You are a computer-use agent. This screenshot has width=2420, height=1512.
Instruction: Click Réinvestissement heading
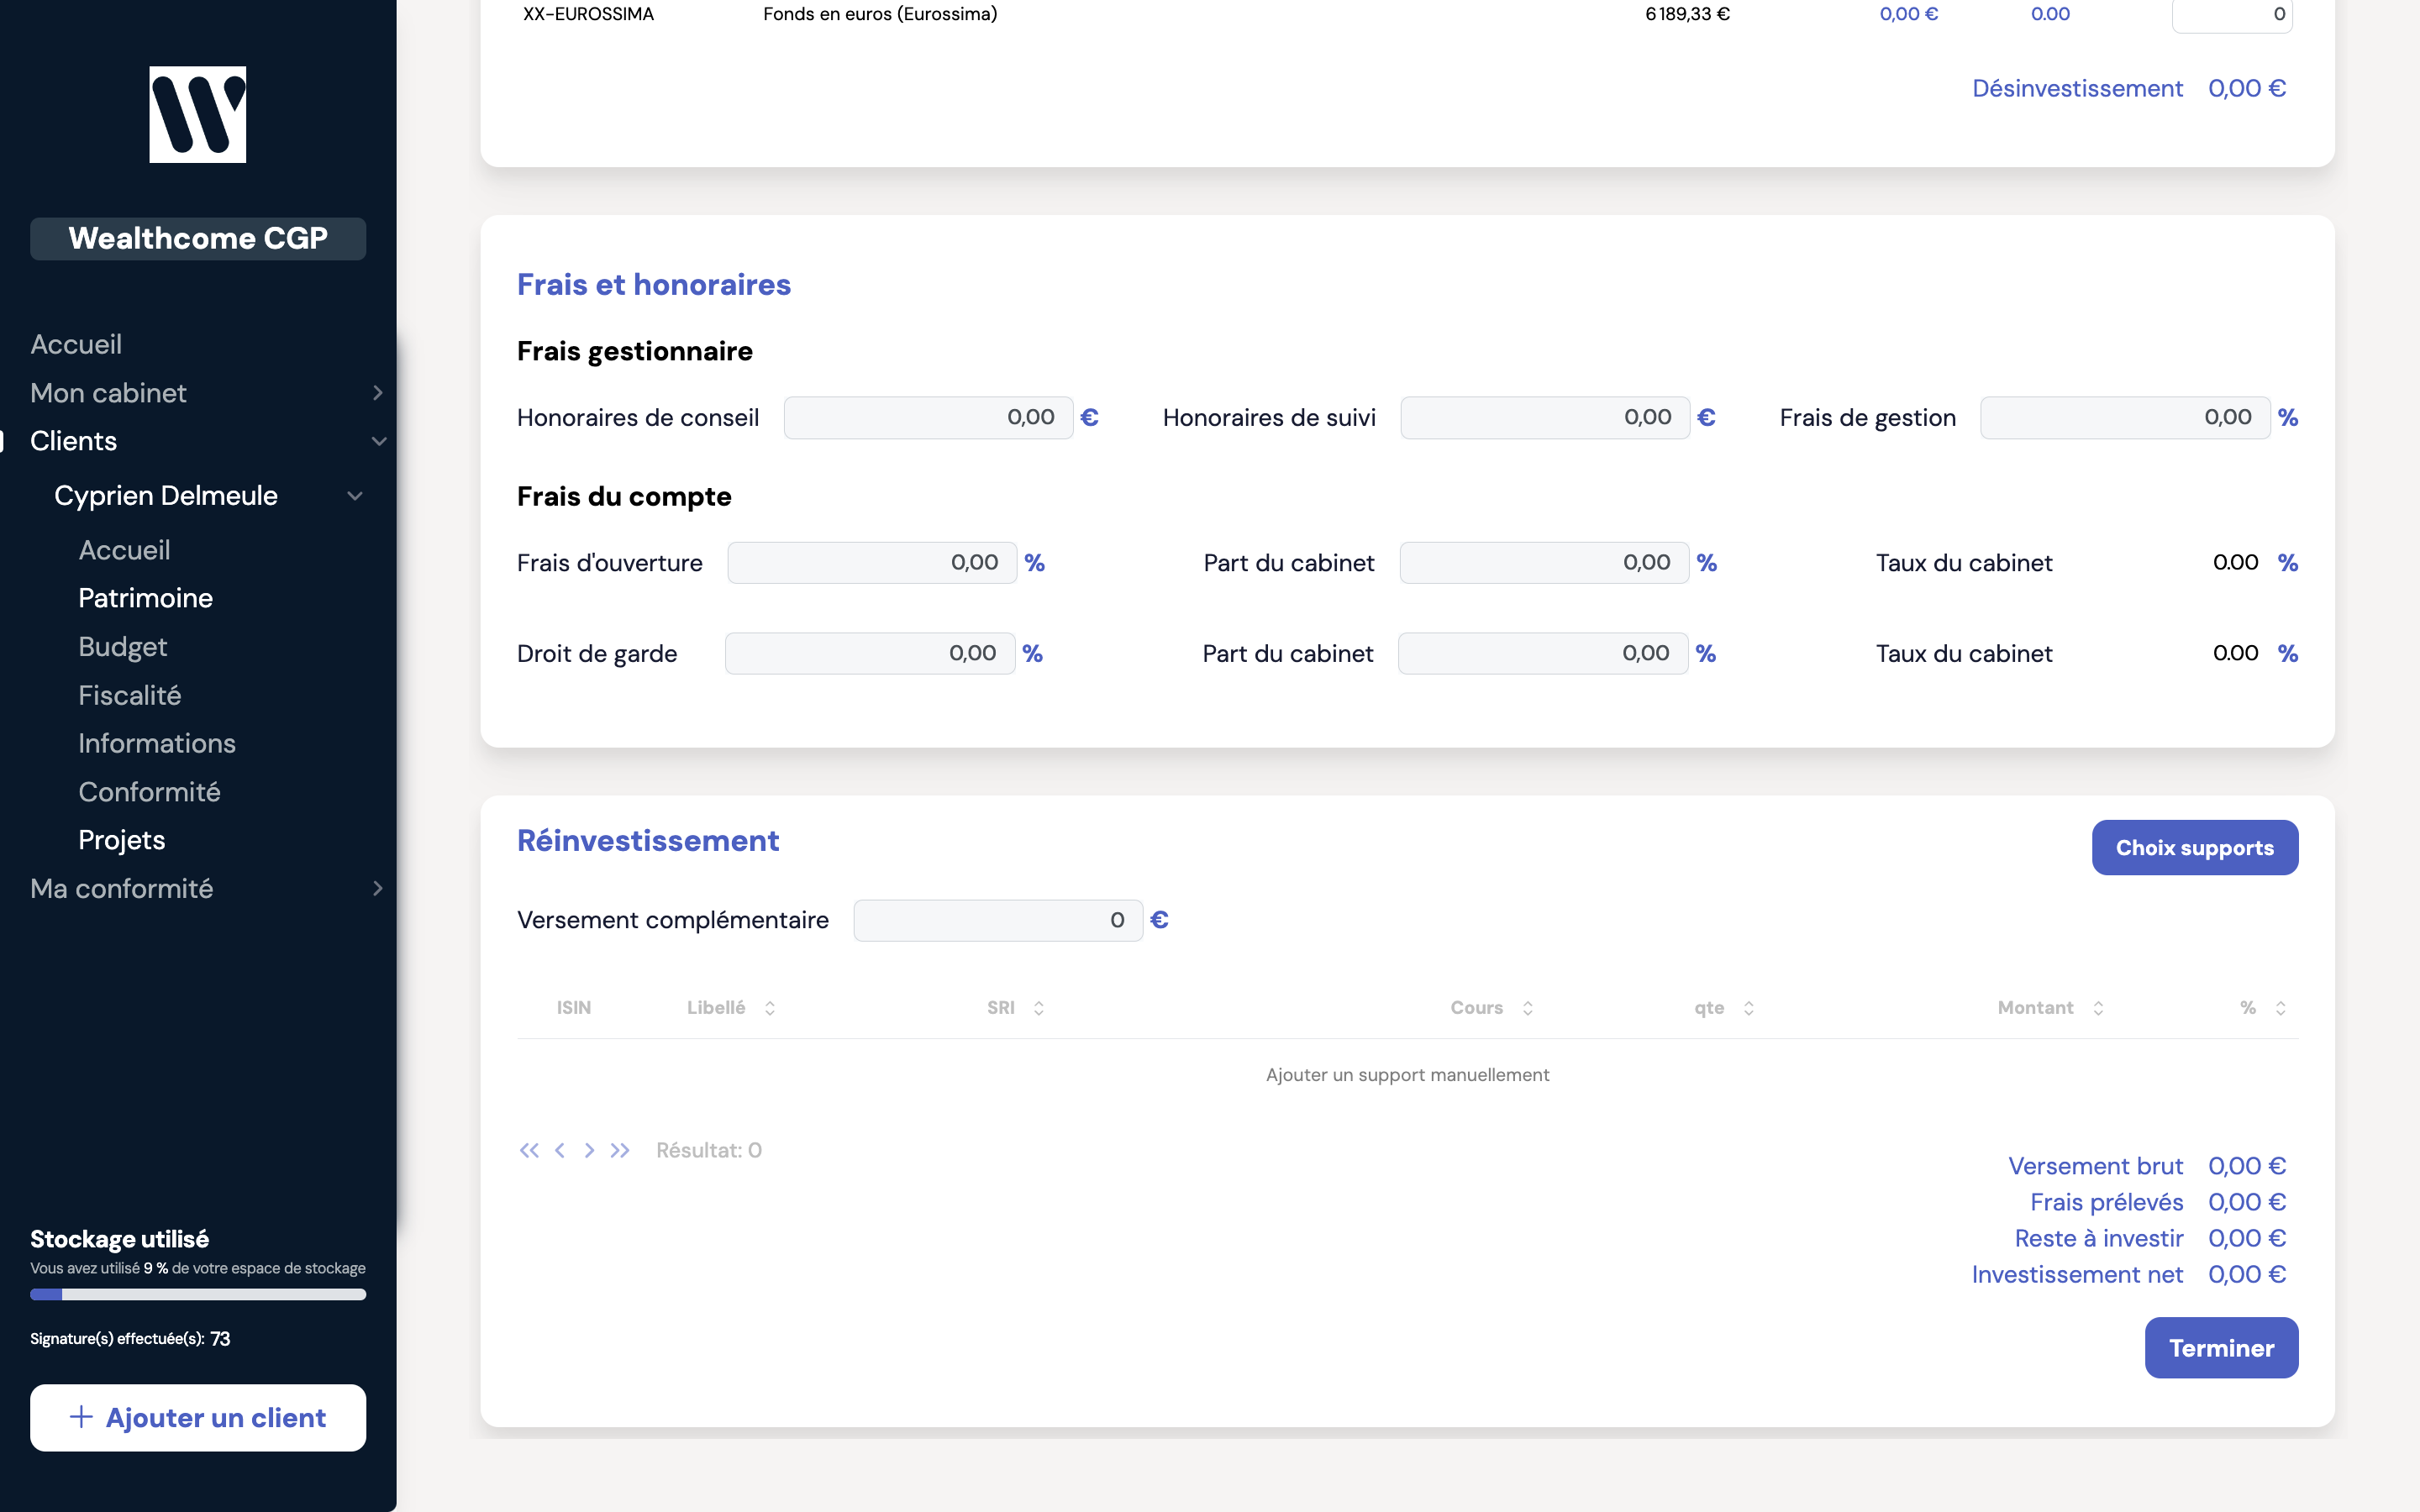click(648, 841)
